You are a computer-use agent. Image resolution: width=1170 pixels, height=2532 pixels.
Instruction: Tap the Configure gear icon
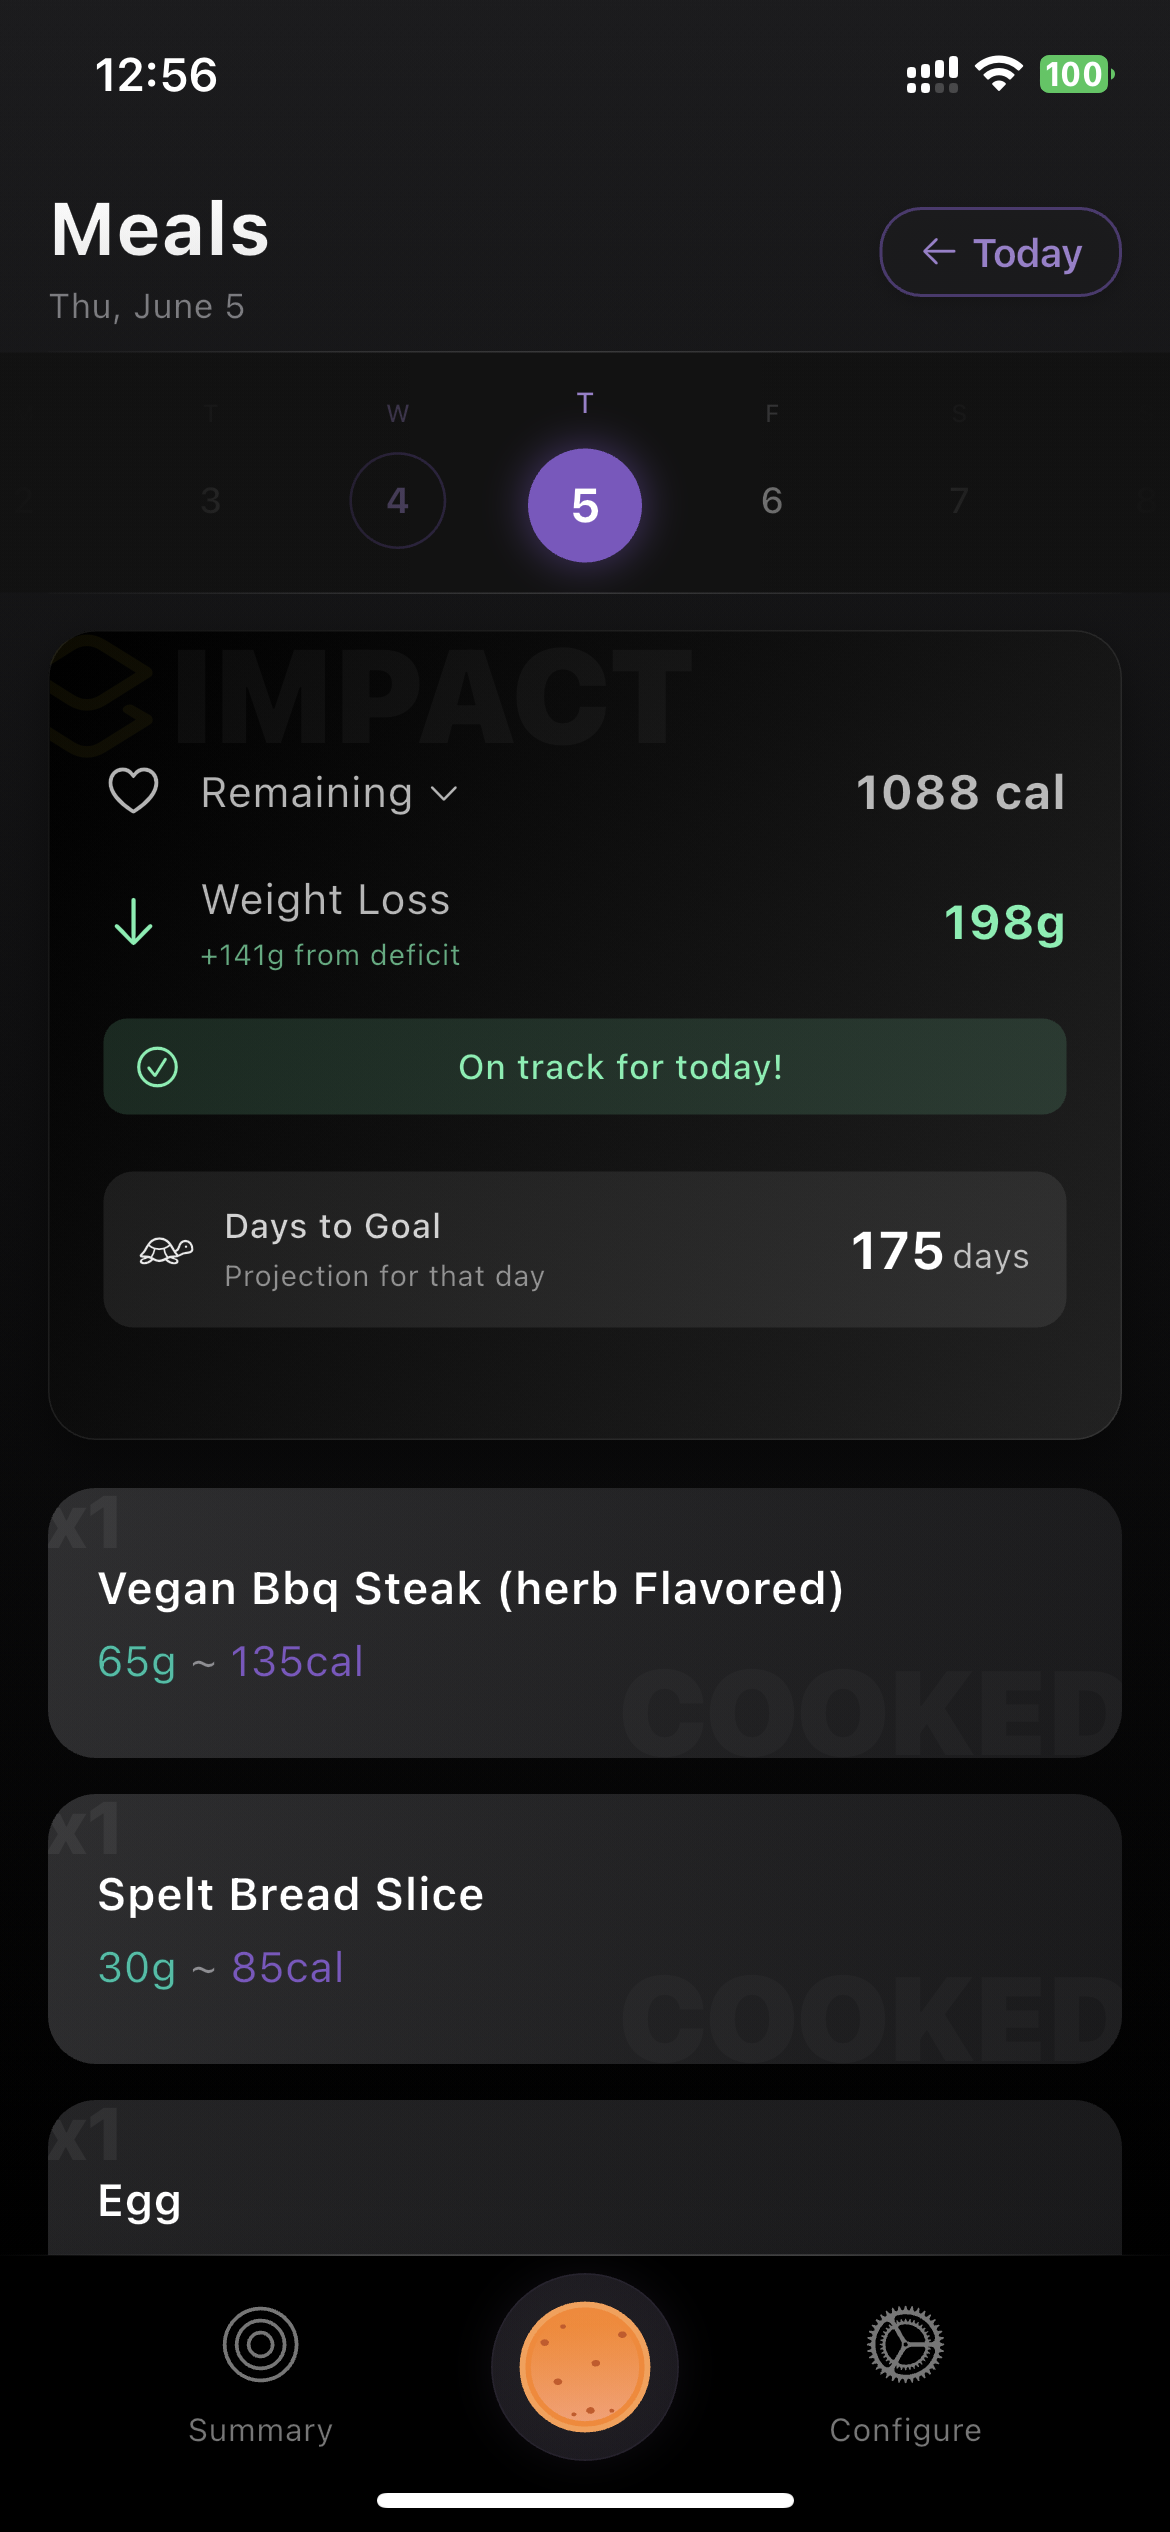pyautogui.click(x=905, y=2344)
